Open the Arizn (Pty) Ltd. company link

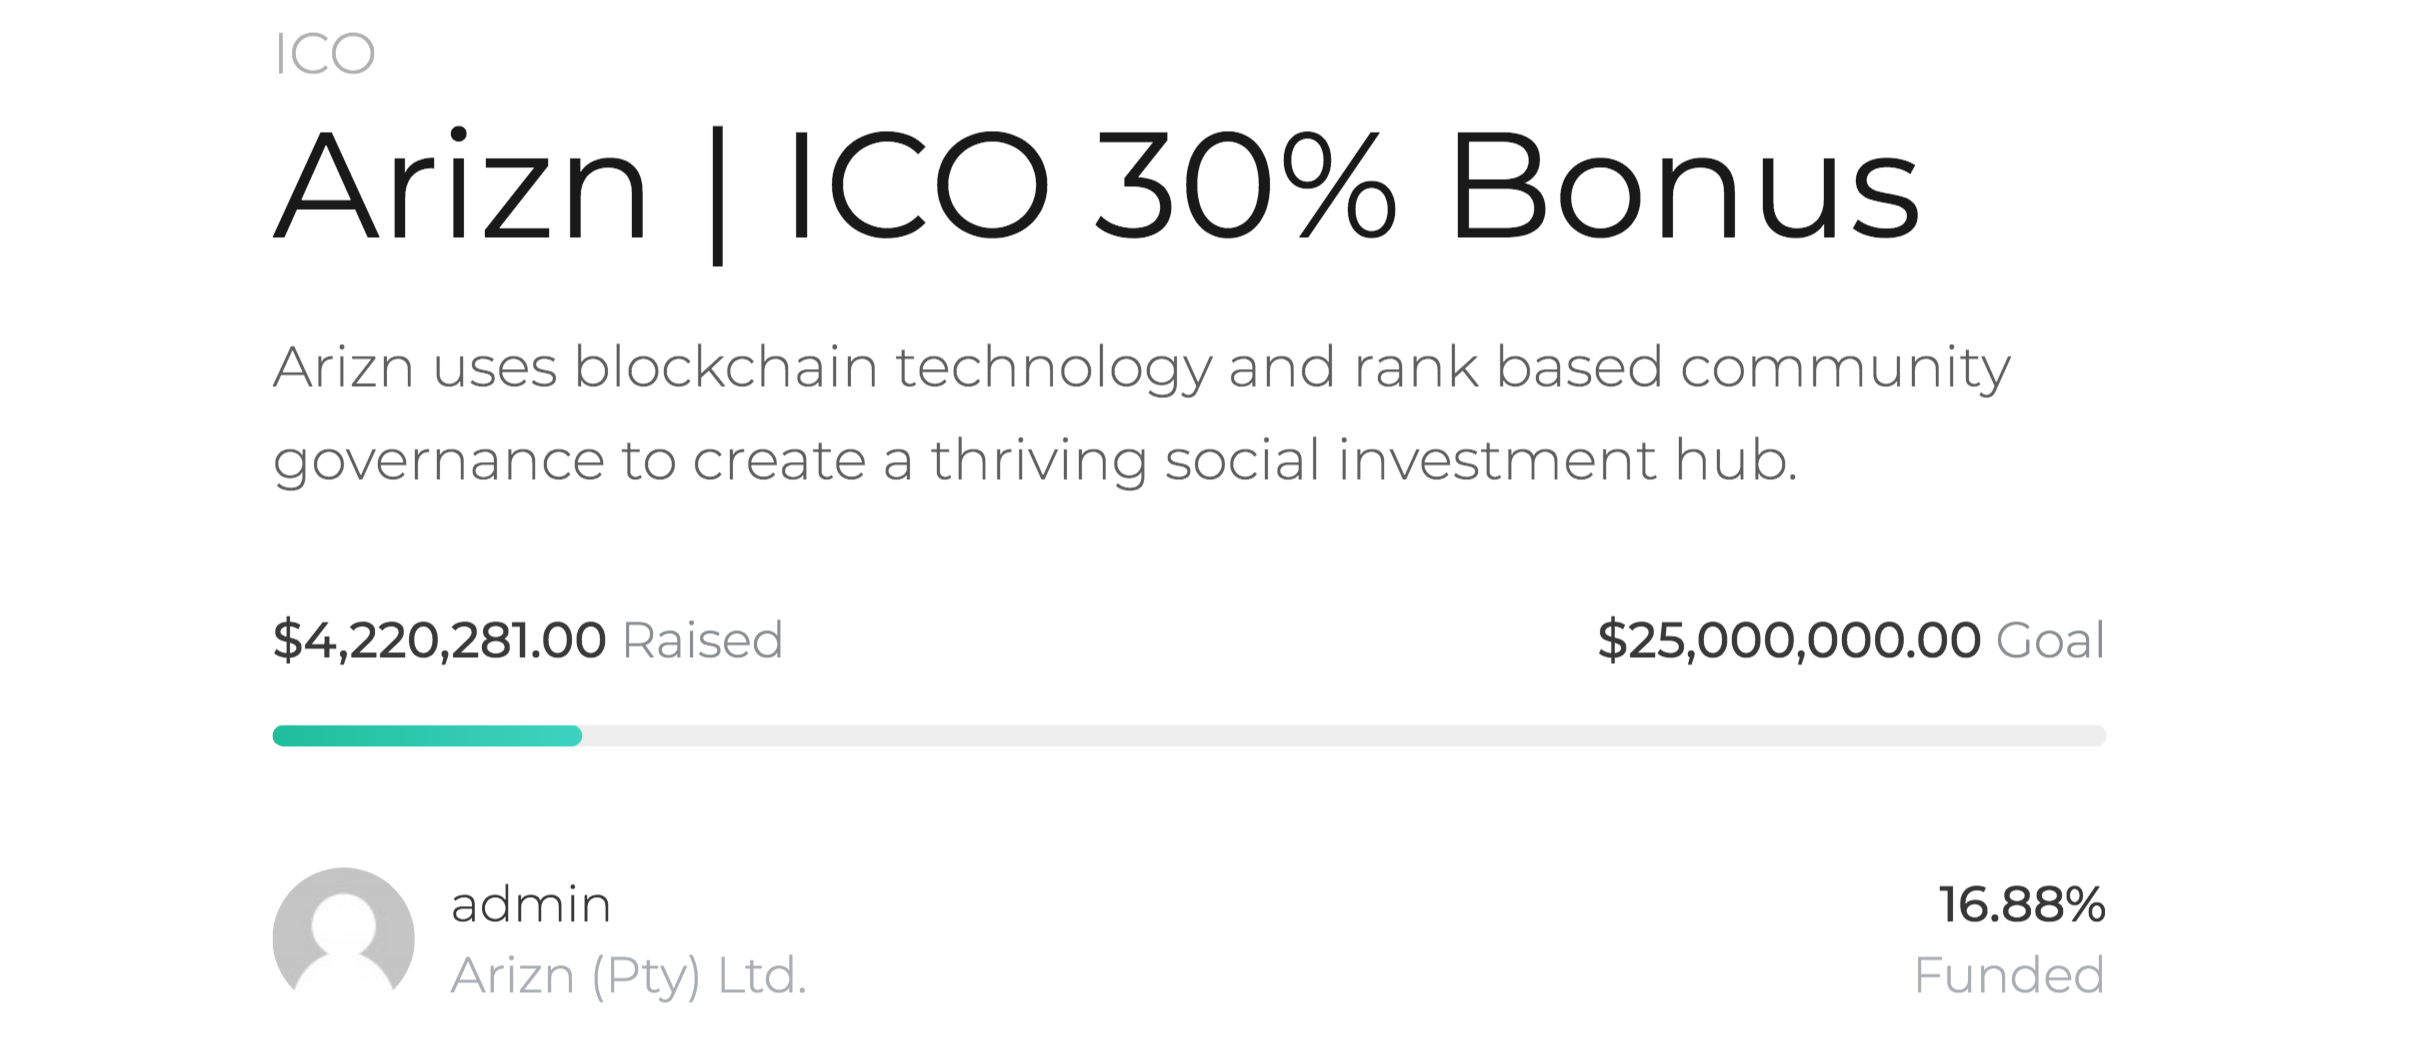[628, 975]
